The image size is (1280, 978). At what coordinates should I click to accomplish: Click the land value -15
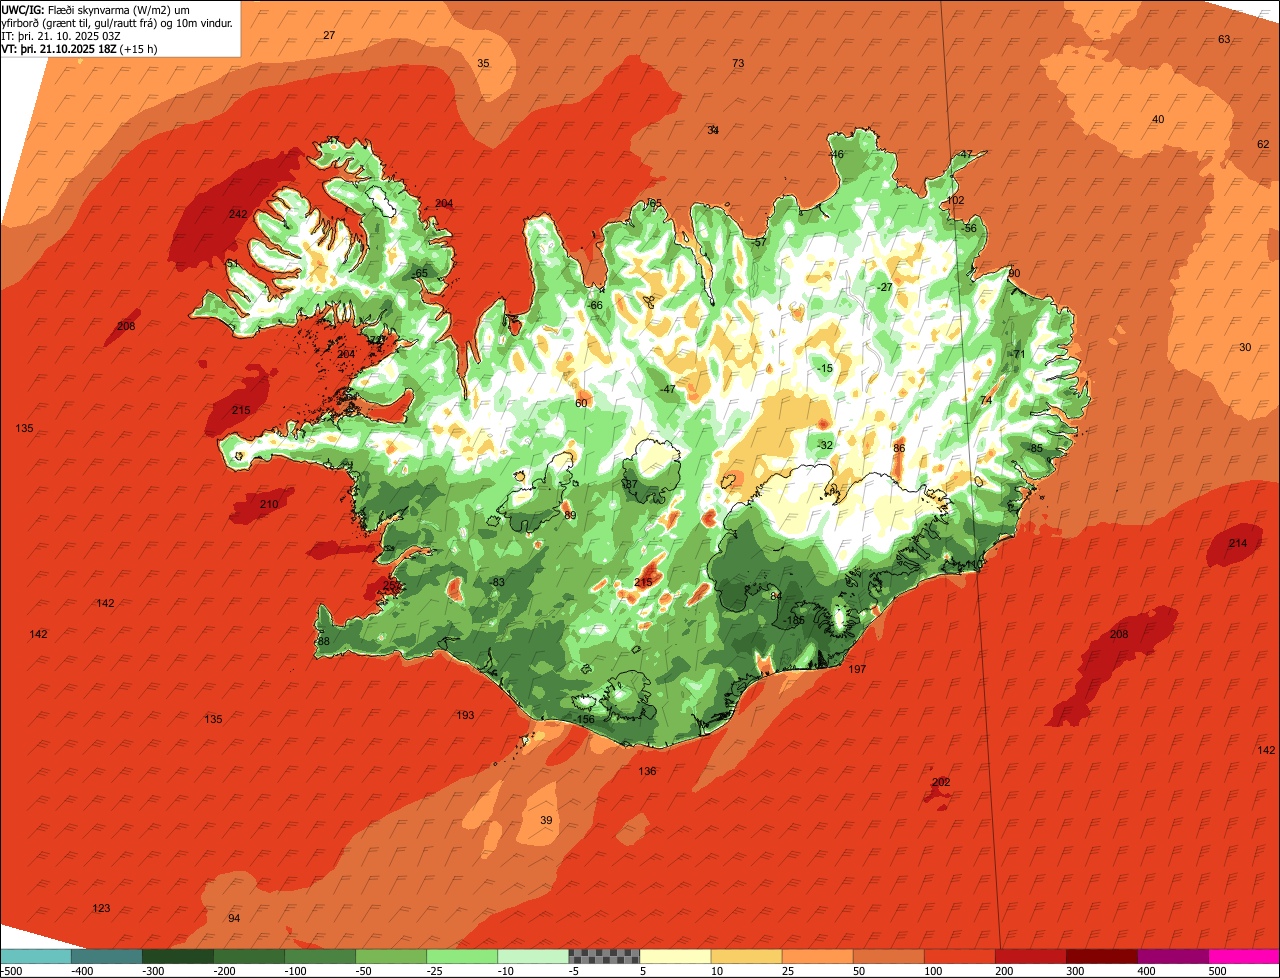824,368
